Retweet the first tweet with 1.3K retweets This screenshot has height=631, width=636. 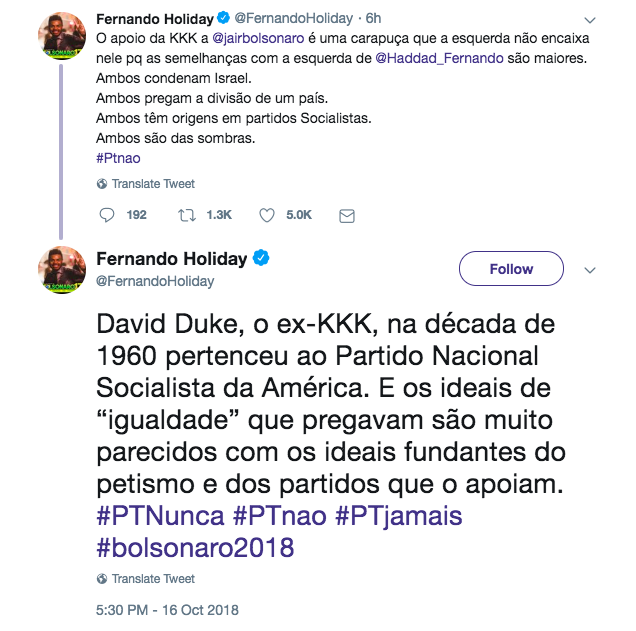point(187,215)
